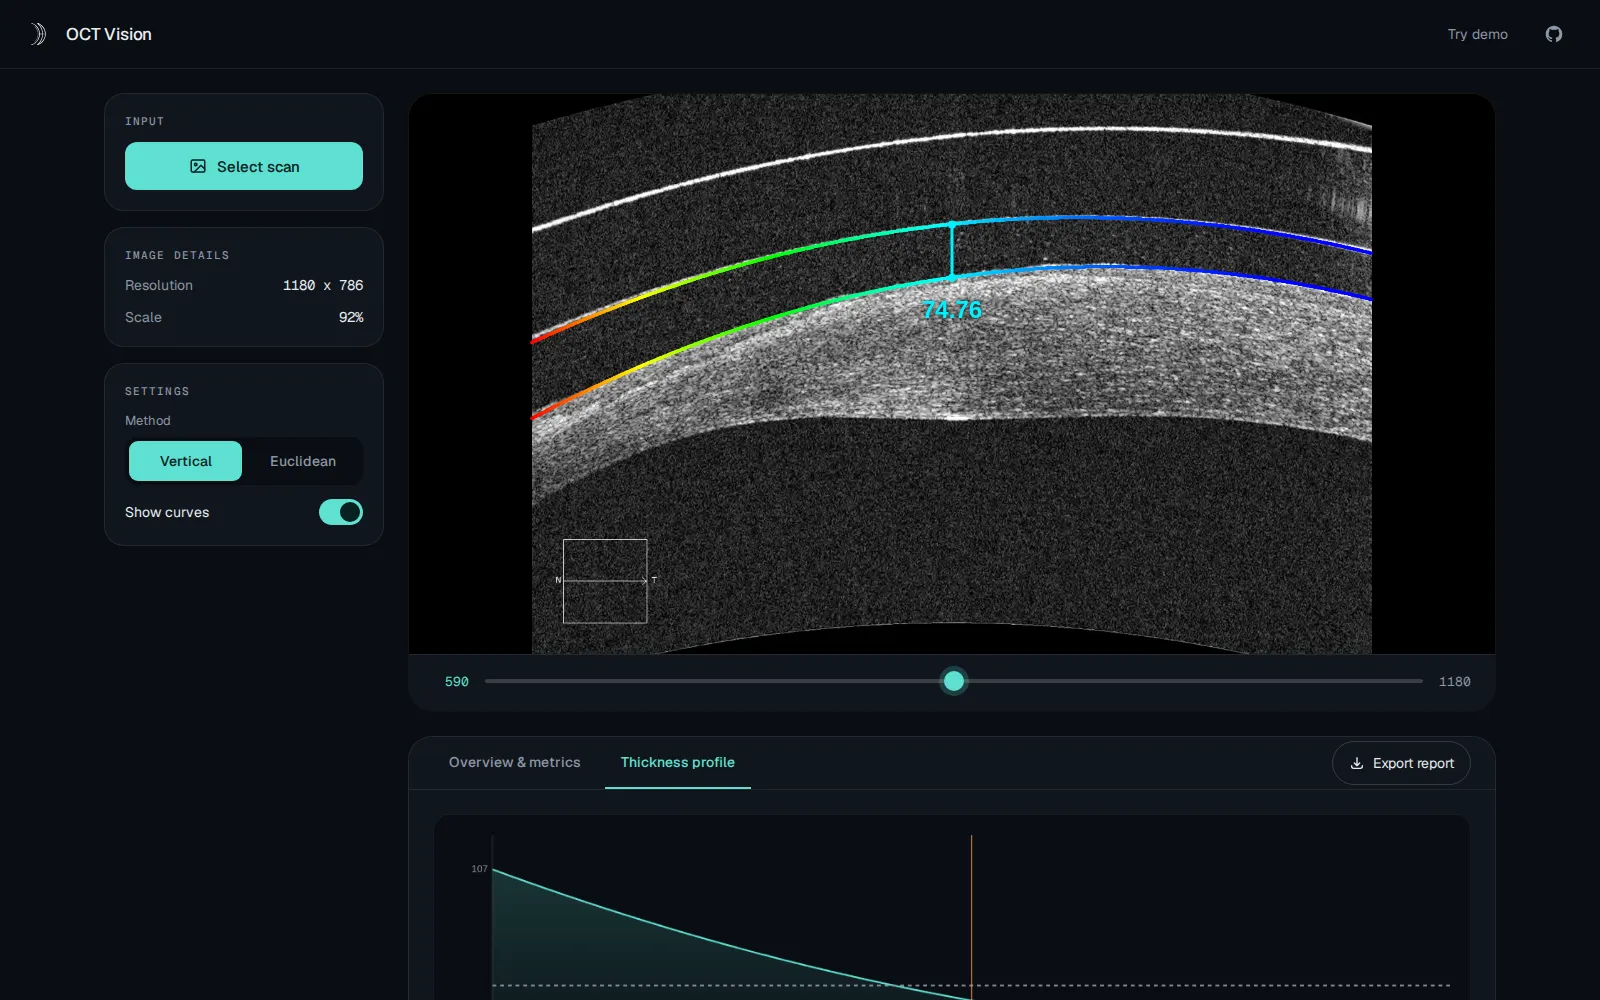This screenshot has height=1000, width=1600.
Task: Click the slider current value 590
Action: pyautogui.click(x=457, y=682)
